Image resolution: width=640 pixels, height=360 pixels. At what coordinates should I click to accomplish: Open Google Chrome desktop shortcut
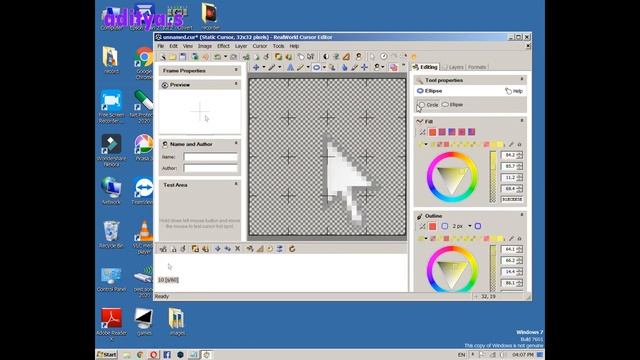pyautogui.click(x=144, y=62)
